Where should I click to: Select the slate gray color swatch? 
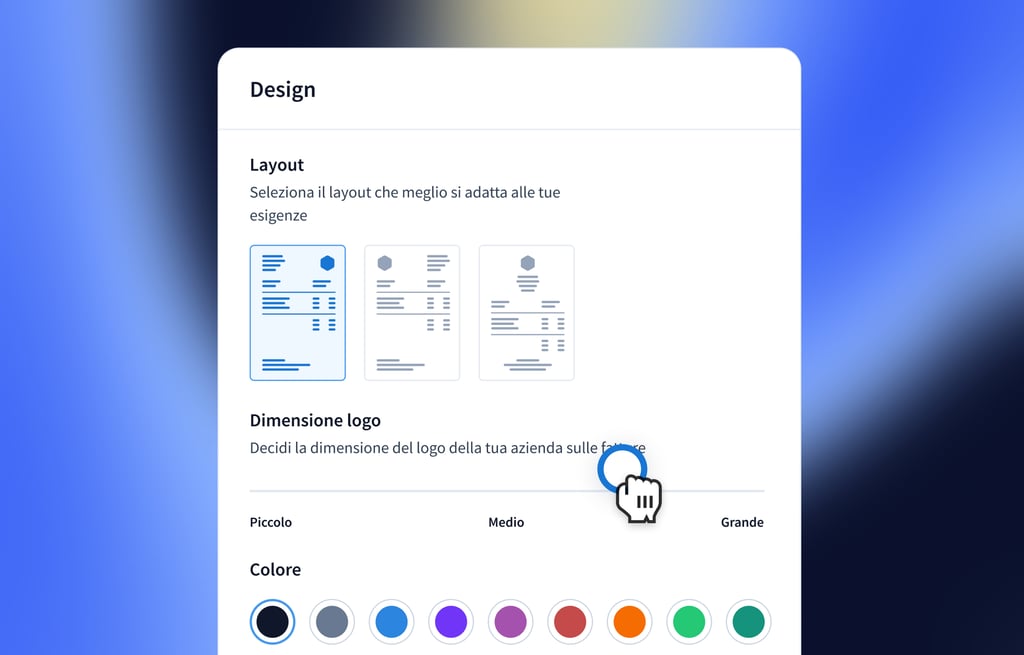(332, 622)
